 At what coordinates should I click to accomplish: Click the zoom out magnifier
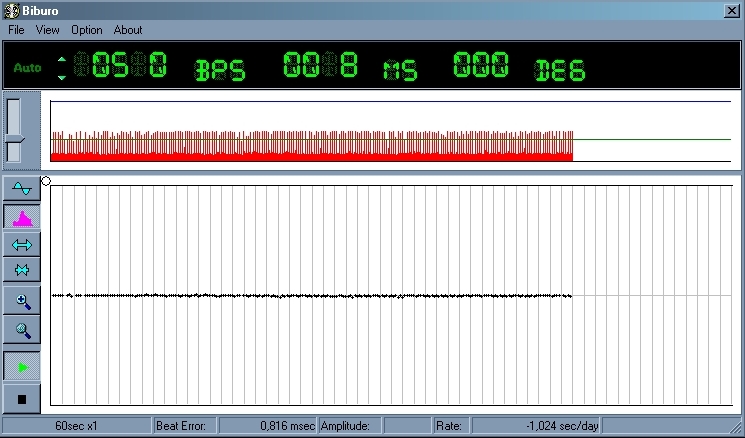(x=22, y=329)
